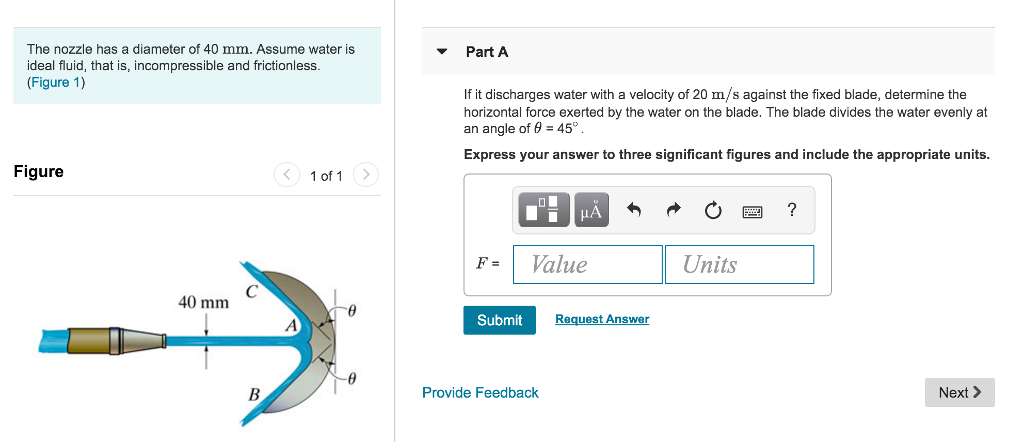Screen dimensions: 1024x442
Task: Go to Next question button
Action: 959,392
